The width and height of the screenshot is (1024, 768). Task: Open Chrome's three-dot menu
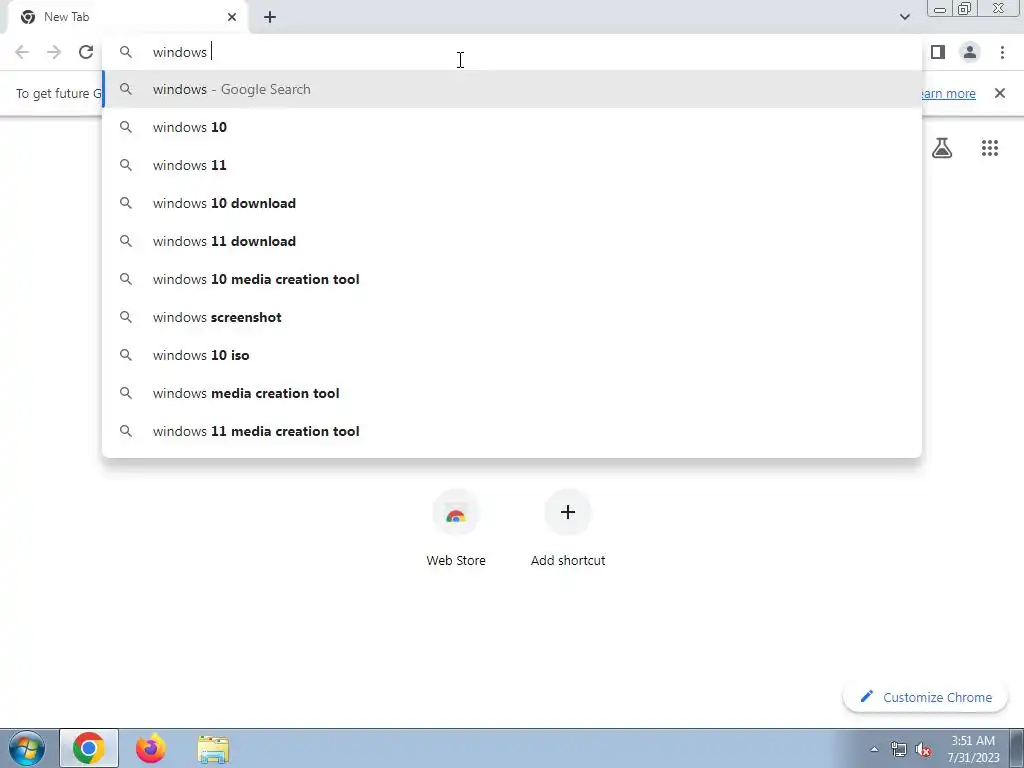pos(1002,52)
